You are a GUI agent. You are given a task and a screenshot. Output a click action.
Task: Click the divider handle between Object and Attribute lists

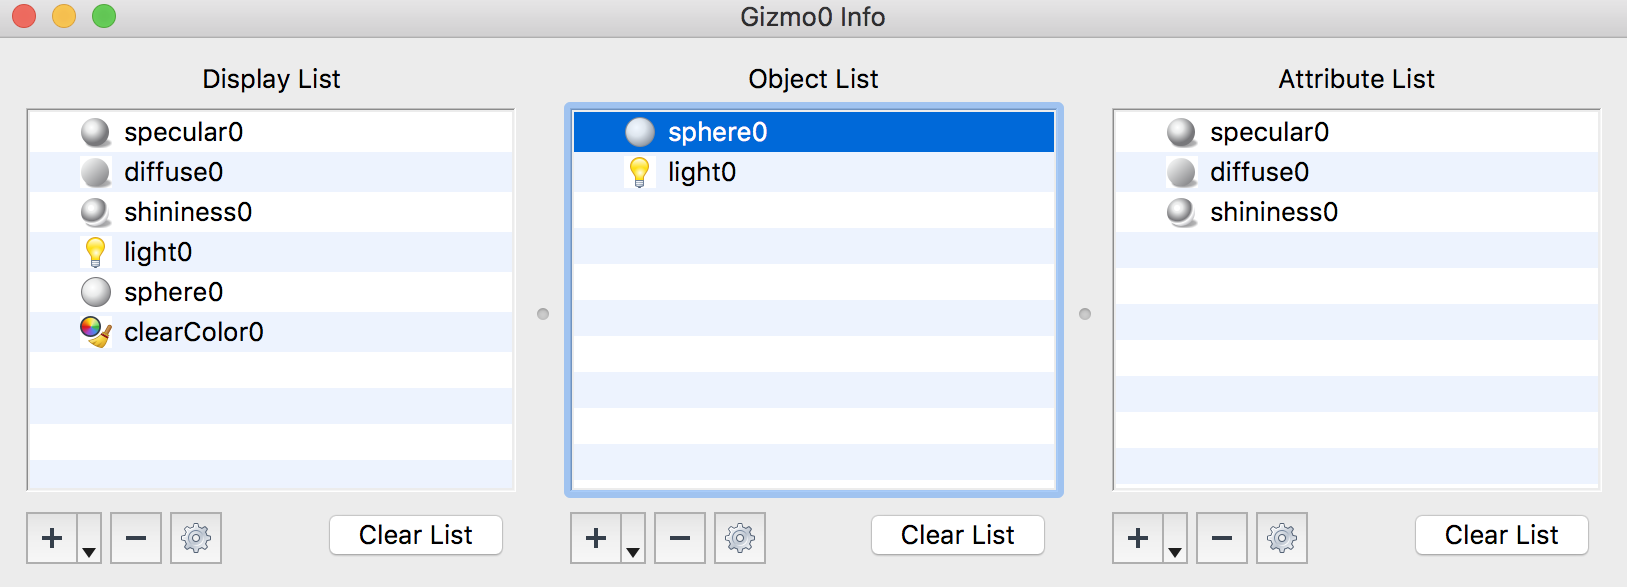coord(1085,314)
